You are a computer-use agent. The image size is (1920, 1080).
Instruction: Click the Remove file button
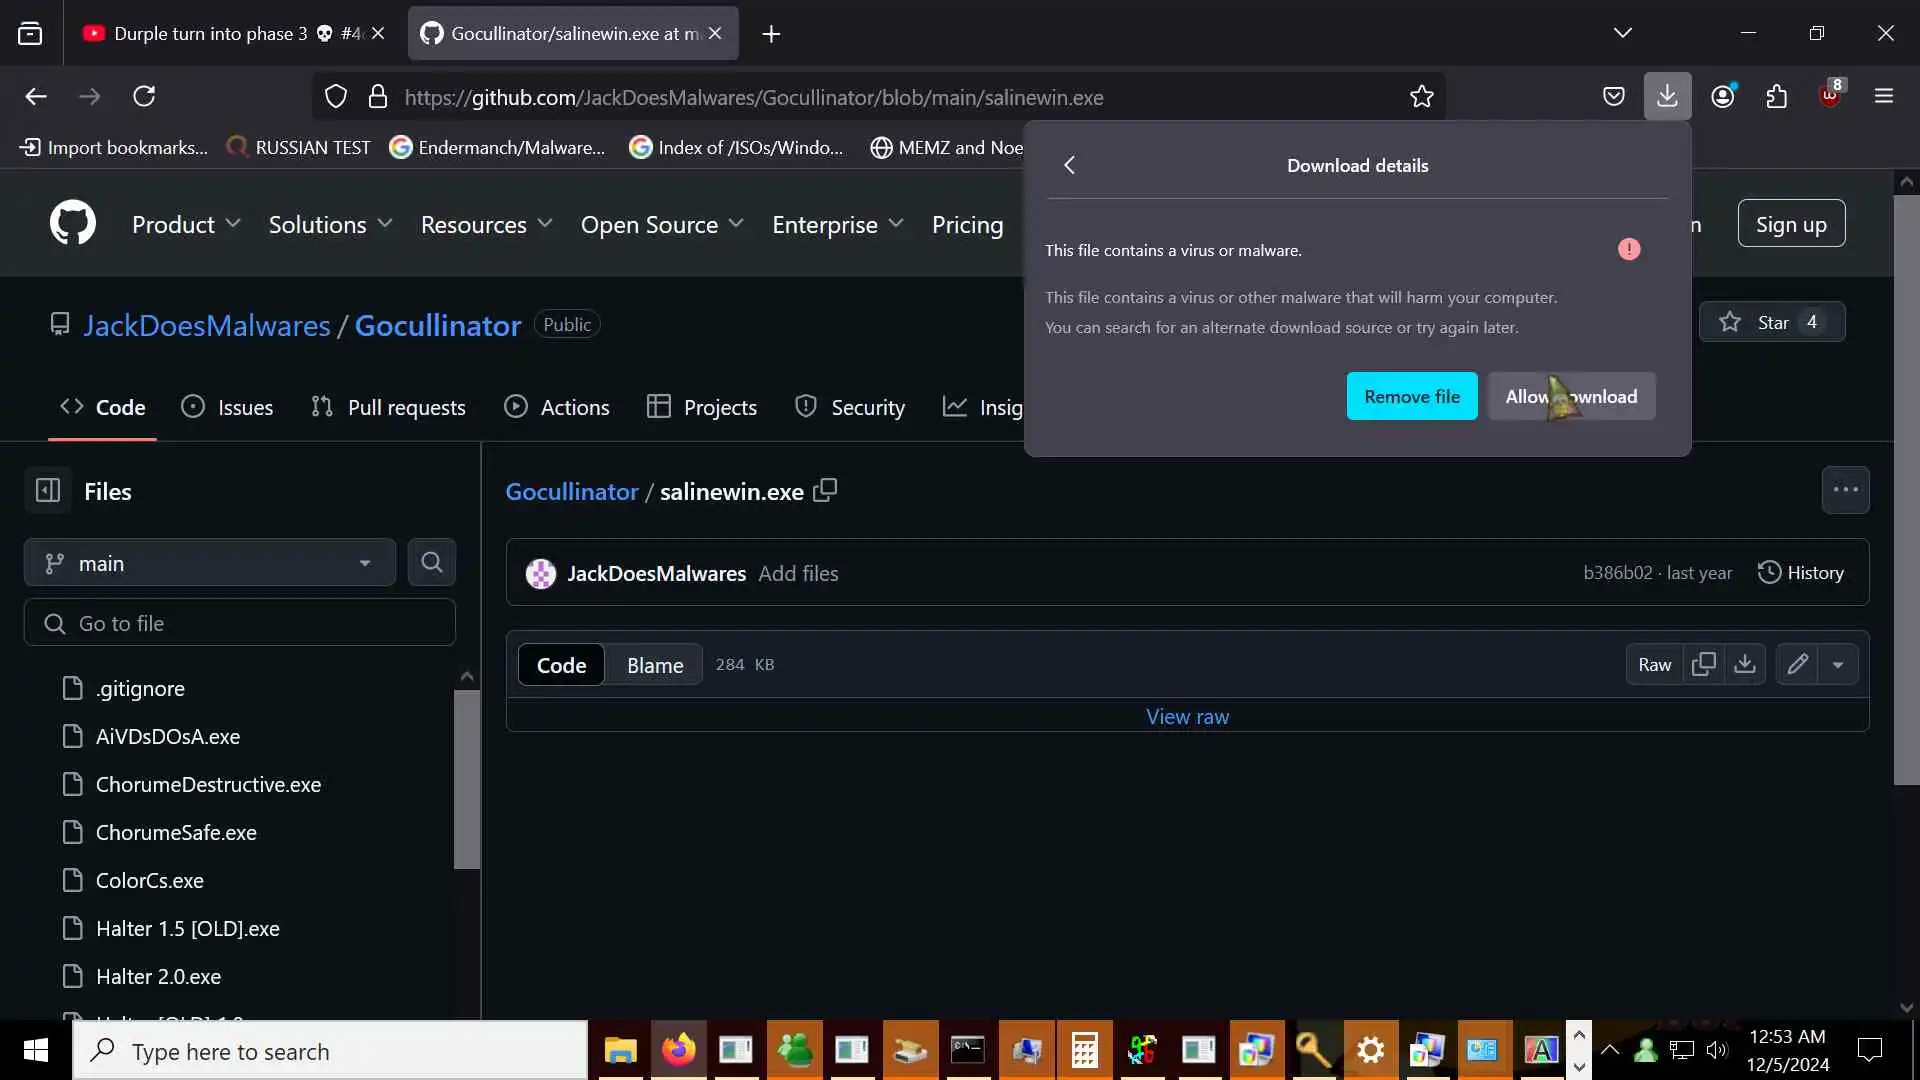[1411, 396]
